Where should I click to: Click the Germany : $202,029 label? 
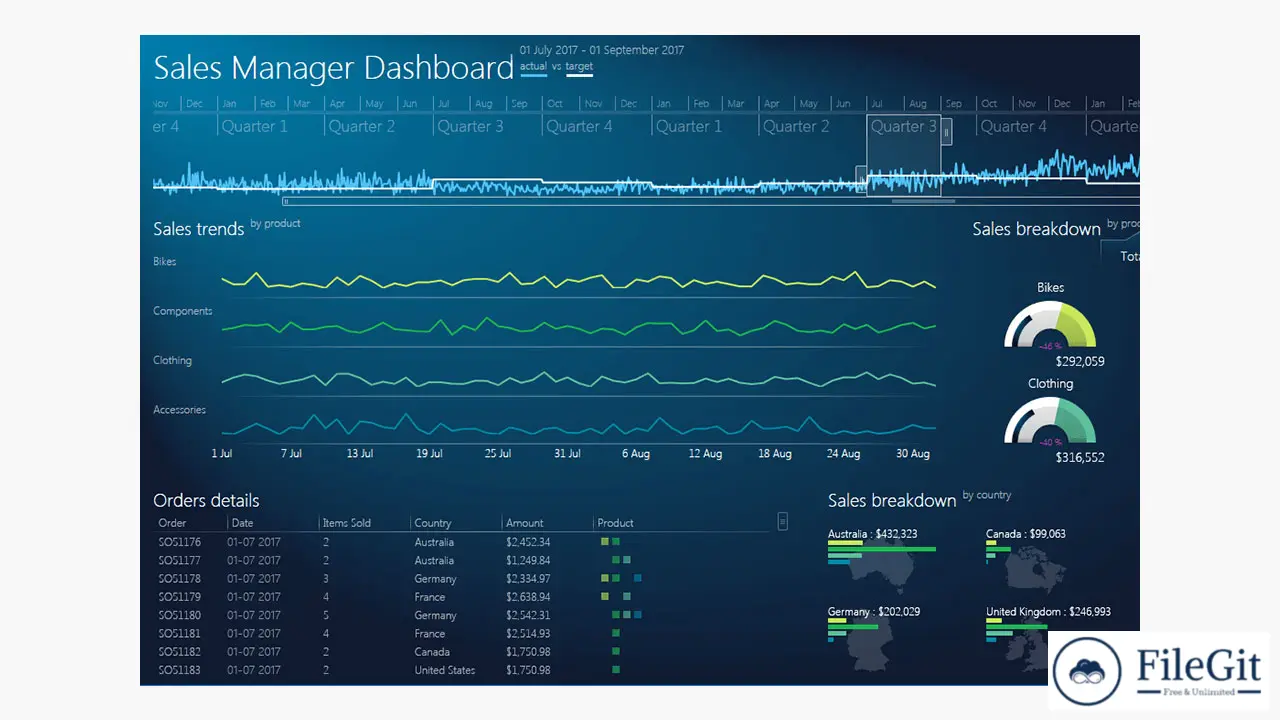(x=874, y=612)
